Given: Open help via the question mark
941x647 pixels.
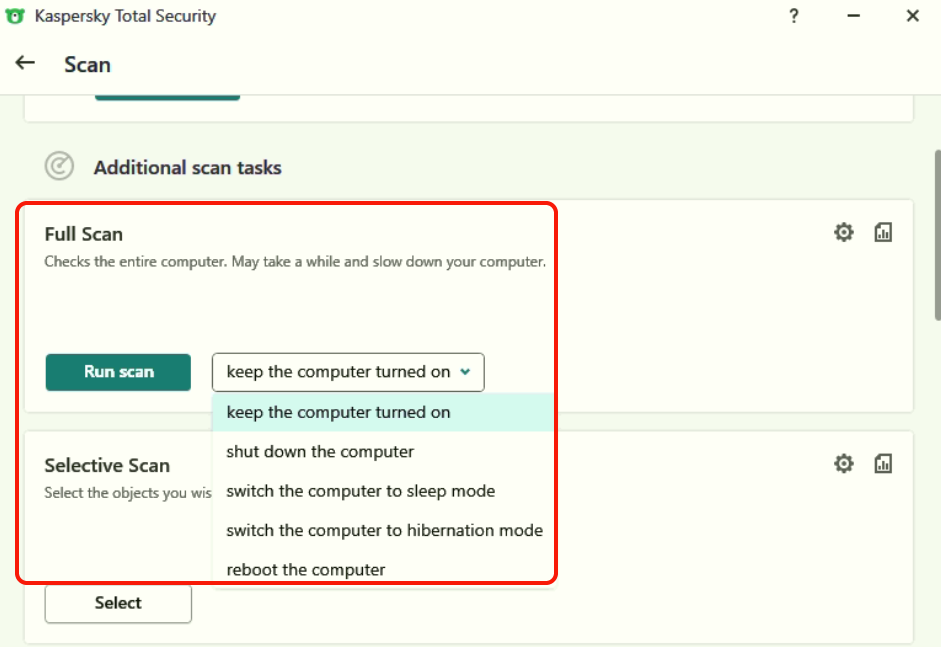Looking at the screenshot, I should point(794,16).
